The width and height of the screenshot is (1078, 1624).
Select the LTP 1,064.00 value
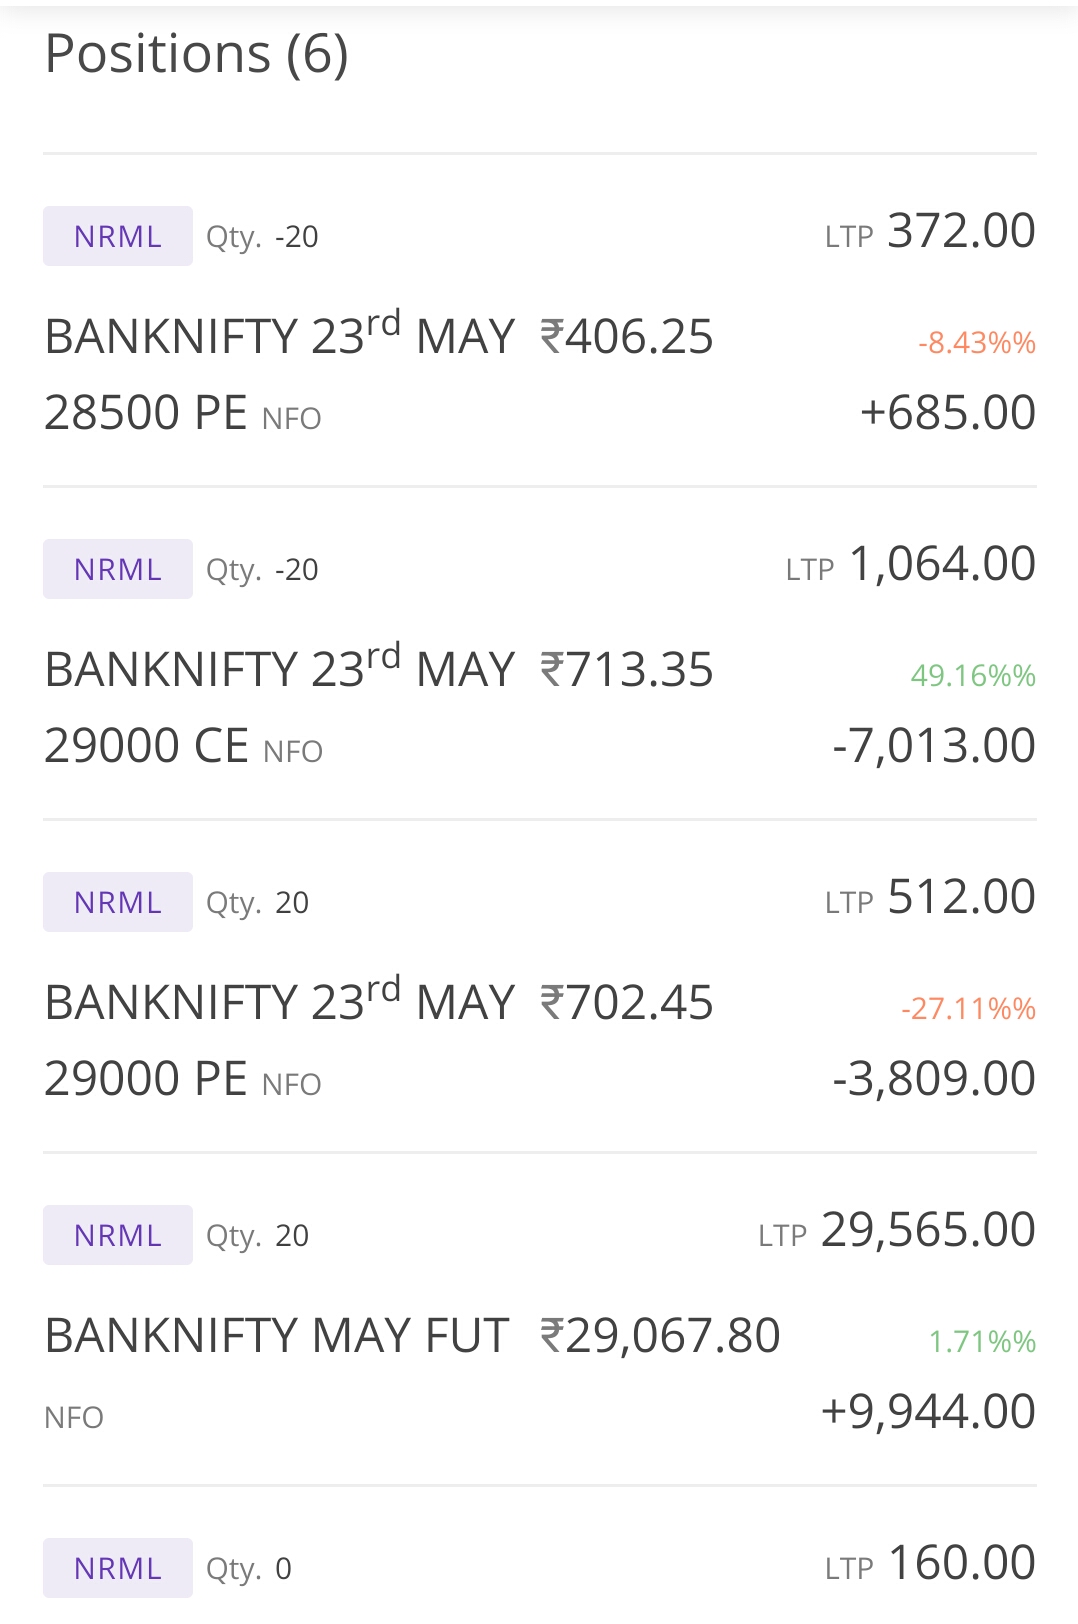coord(942,564)
